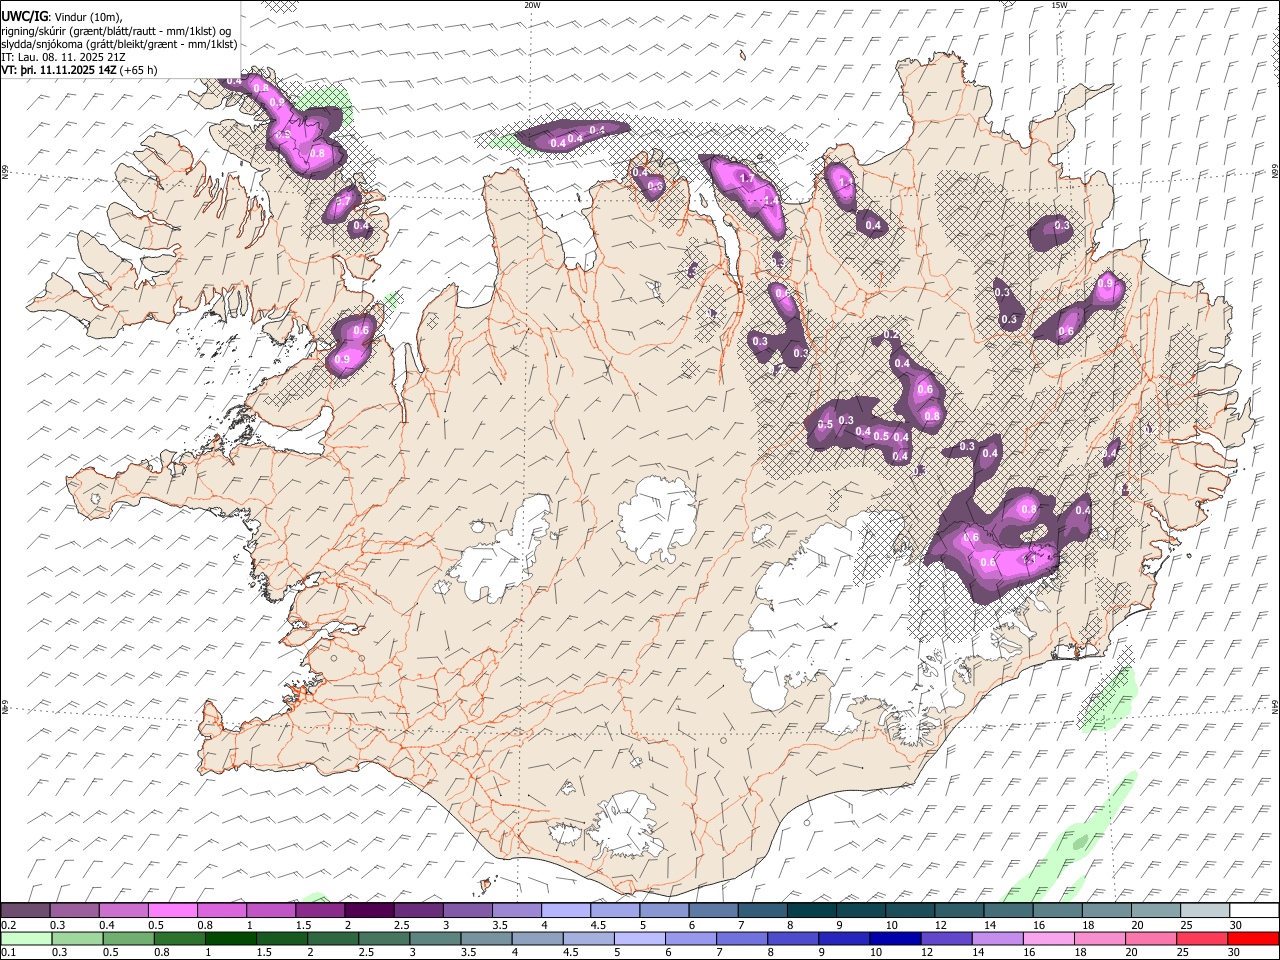This screenshot has height=960, width=1280.
Task: Click the 20W longitude label
Action: point(532,5)
